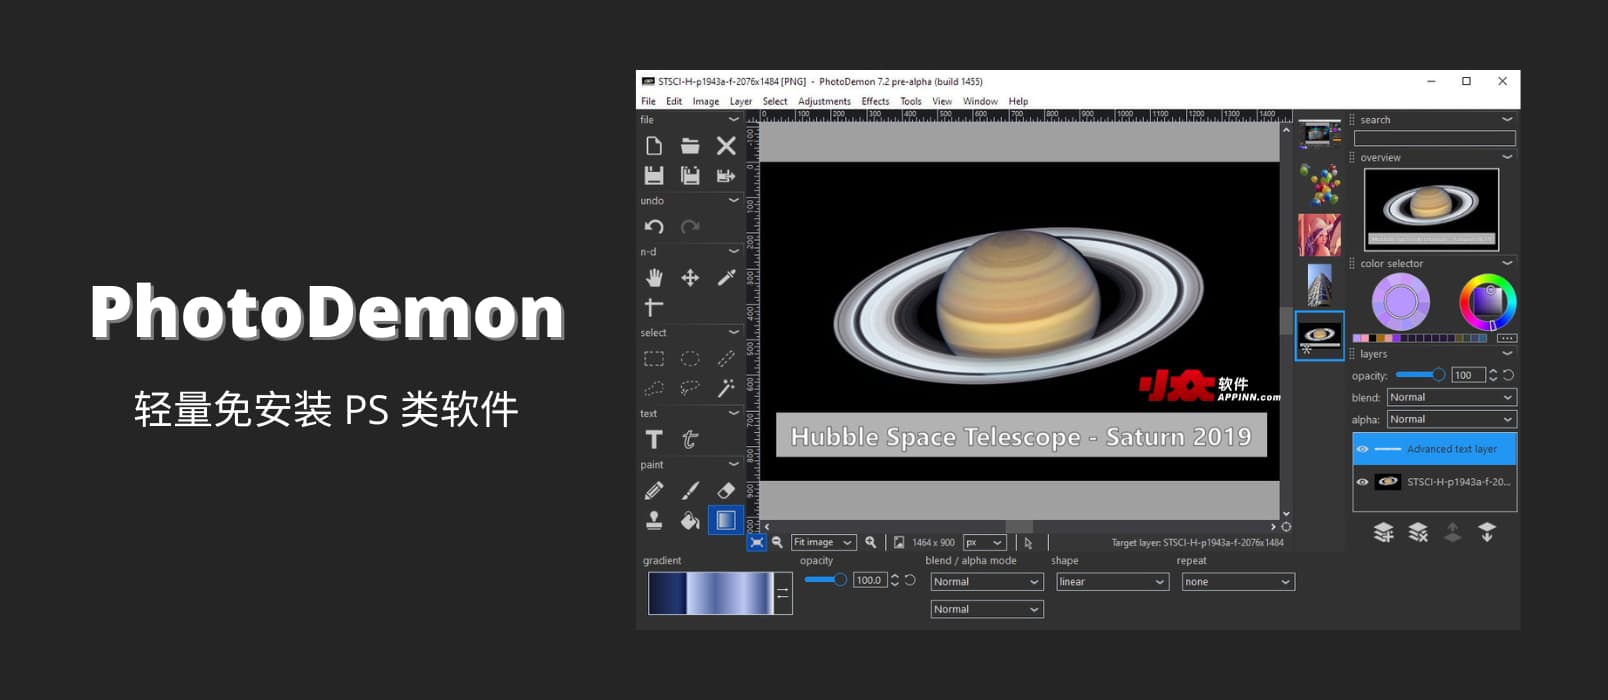Activate the Magic wand selection tool
The height and width of the screenshot is (700, 1608).
726,387
